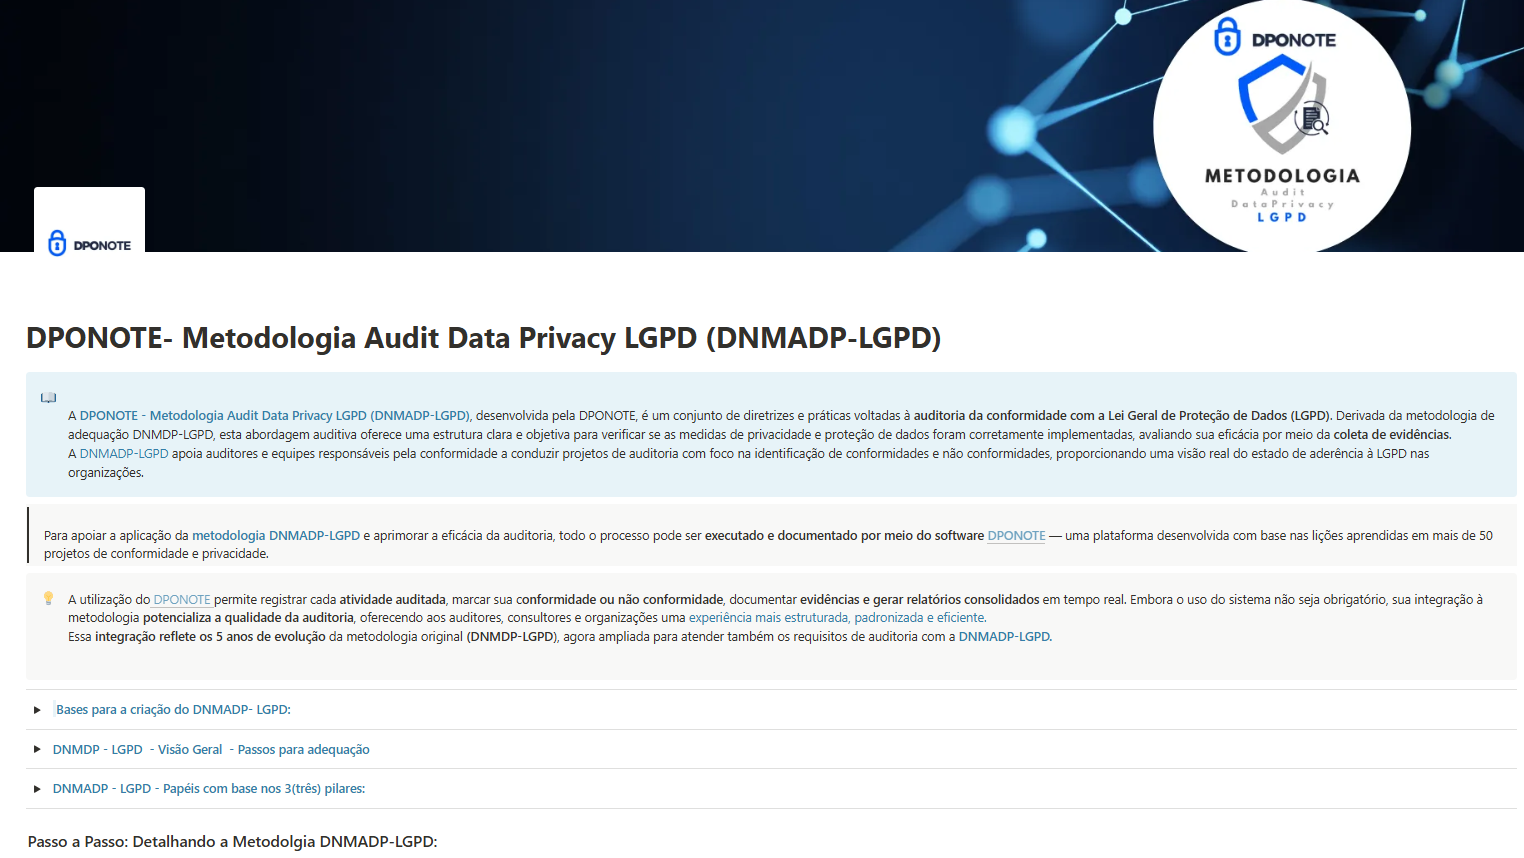This screenshot has width=1524, height=858.
Task: Open the "metodologia DNMADP-LGPD" link
Action: tap(276, 536)
